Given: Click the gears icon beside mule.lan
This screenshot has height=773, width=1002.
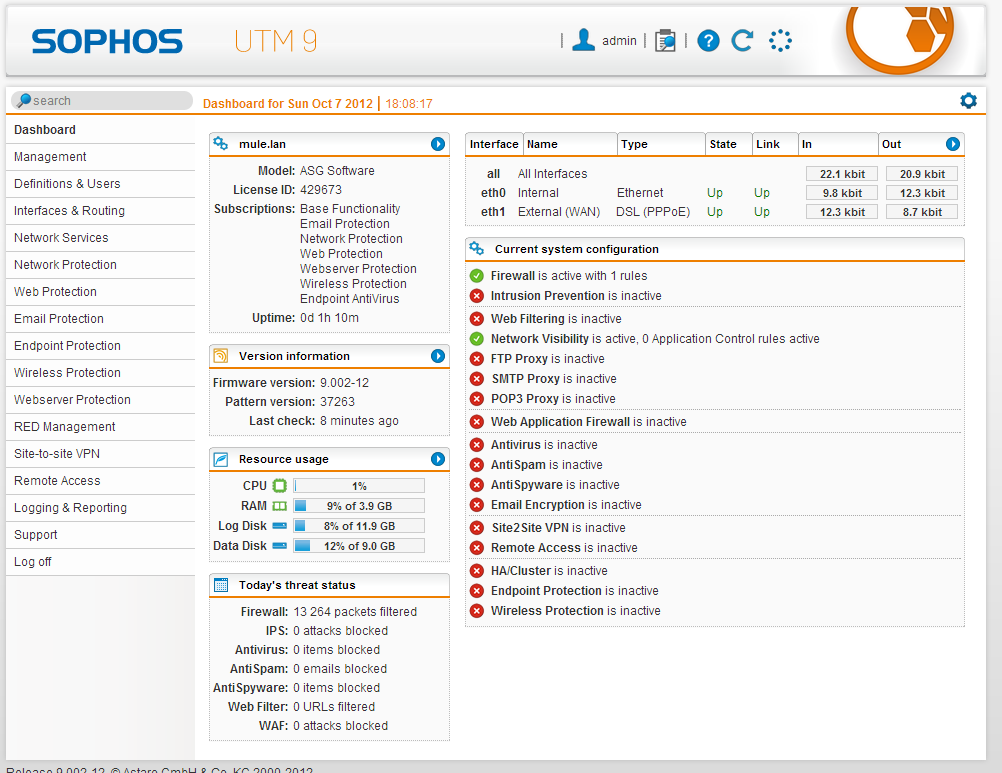Looking at the screenshot, I should 220,144.
